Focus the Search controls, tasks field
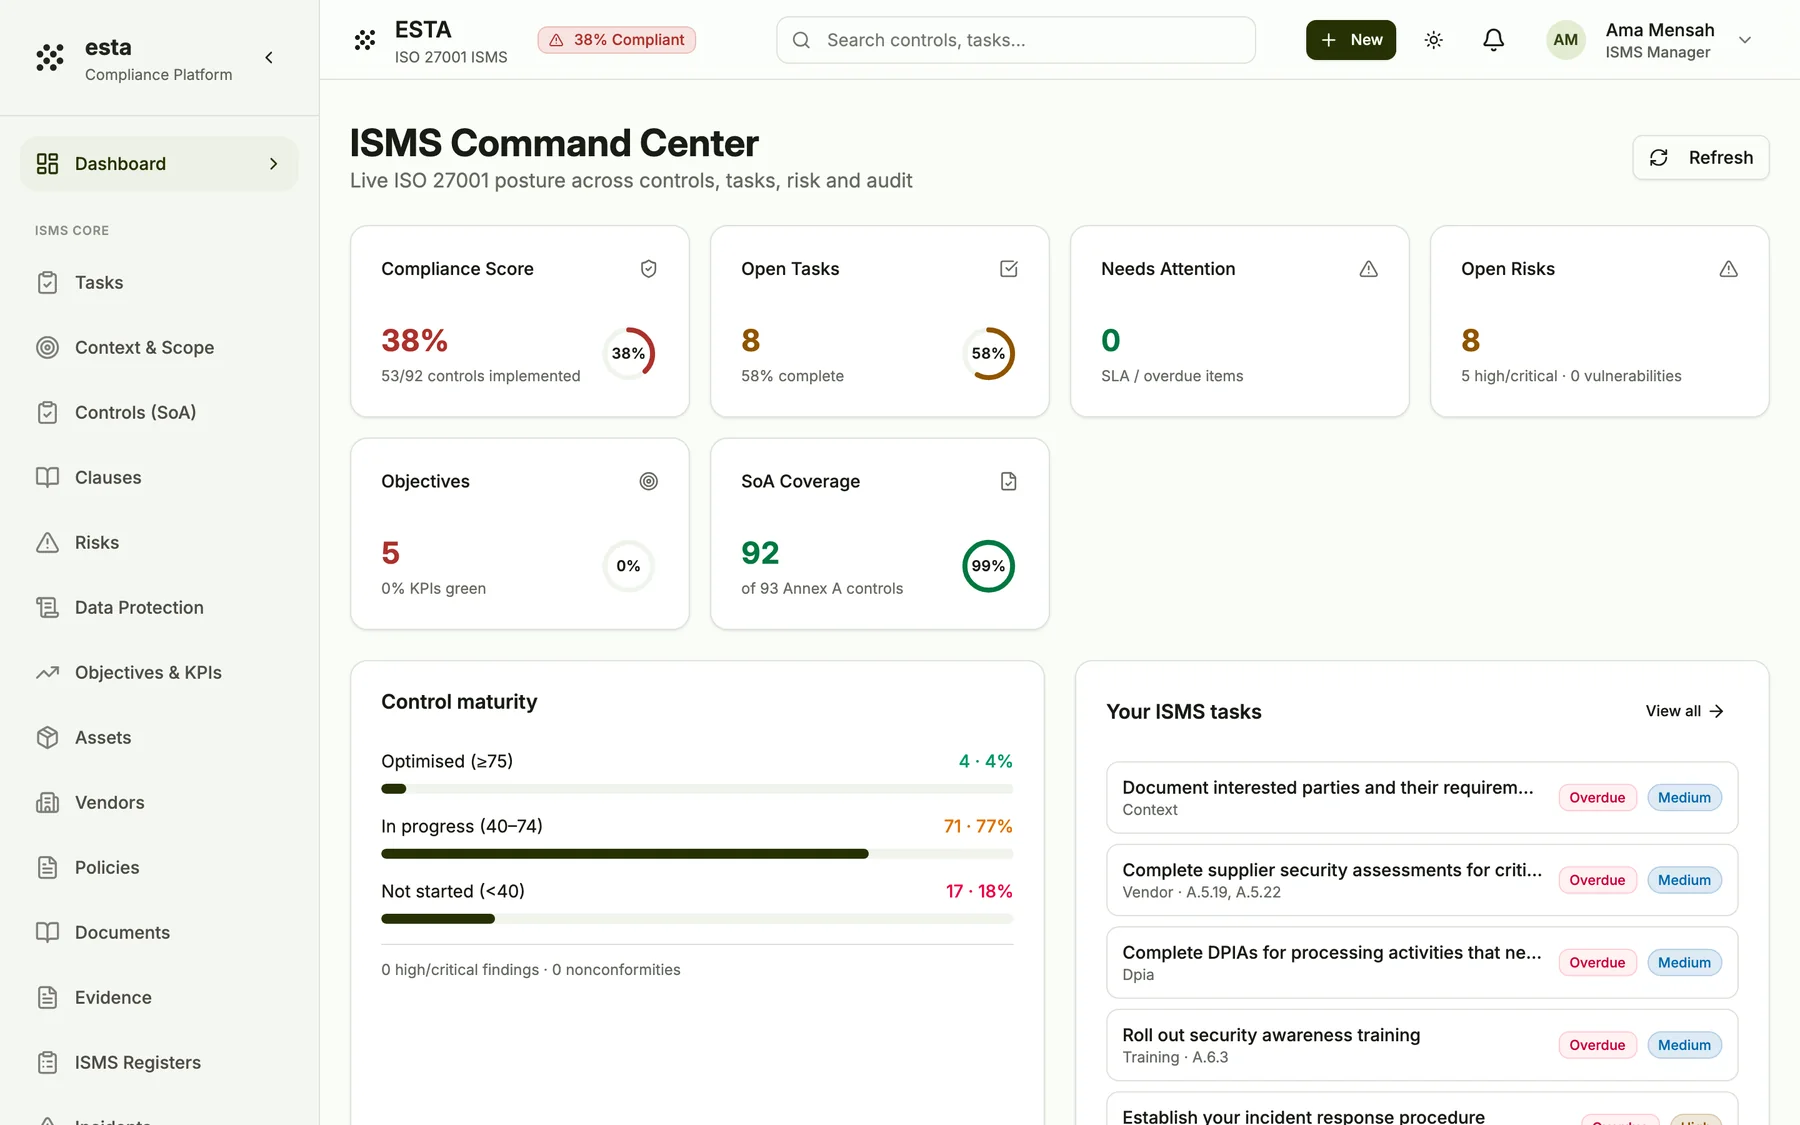1800x1125 pixels. click(x=1015, y=40)
